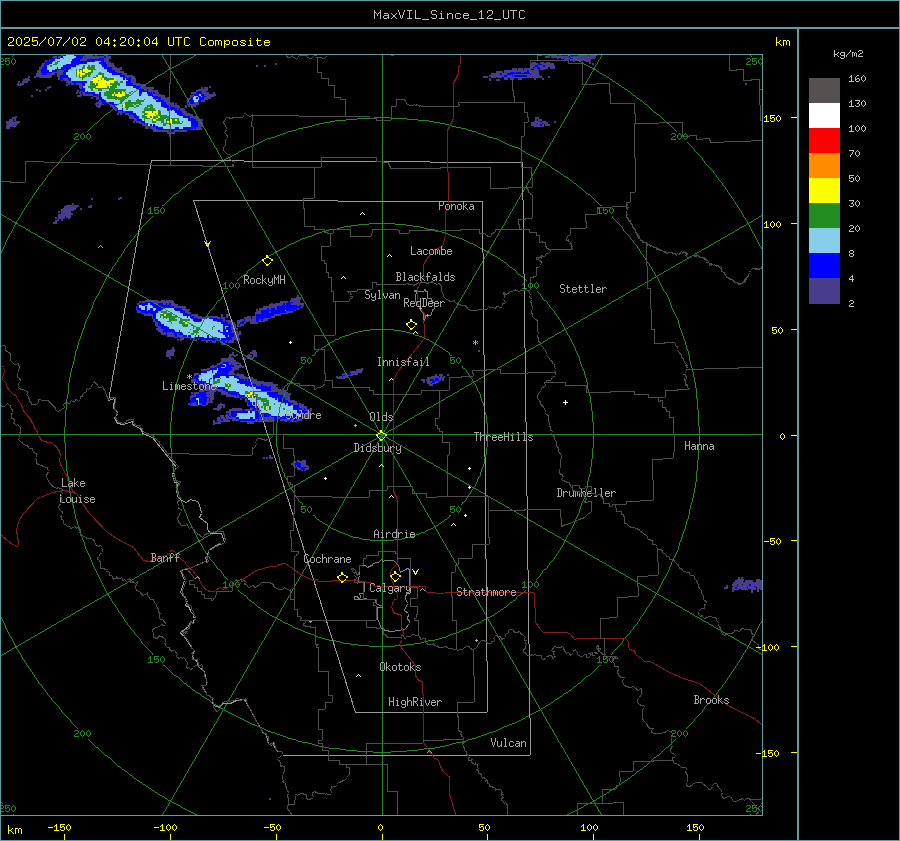
Task: Click the Innisfail city label
Action: coord(403,362)
